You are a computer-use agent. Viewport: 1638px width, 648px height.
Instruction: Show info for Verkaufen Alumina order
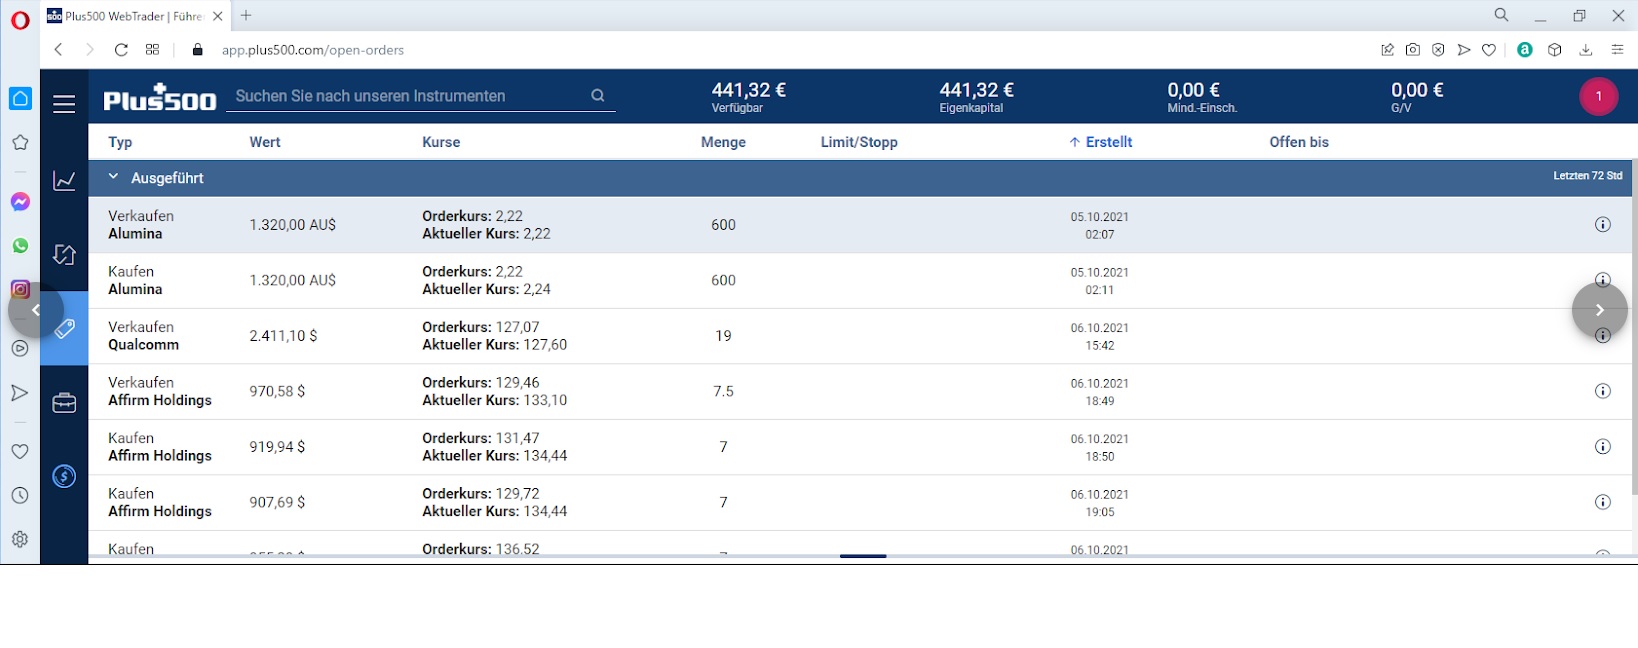1602,225
